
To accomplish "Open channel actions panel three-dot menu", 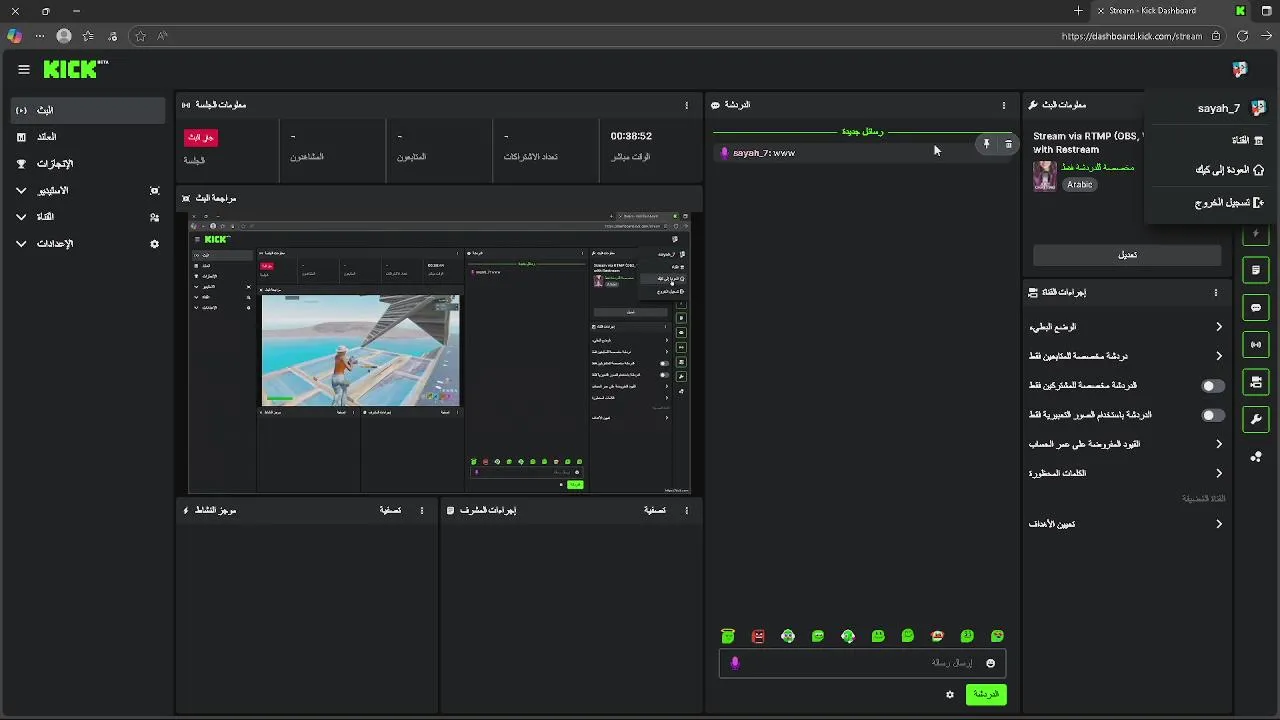I will click(1216, 293).
